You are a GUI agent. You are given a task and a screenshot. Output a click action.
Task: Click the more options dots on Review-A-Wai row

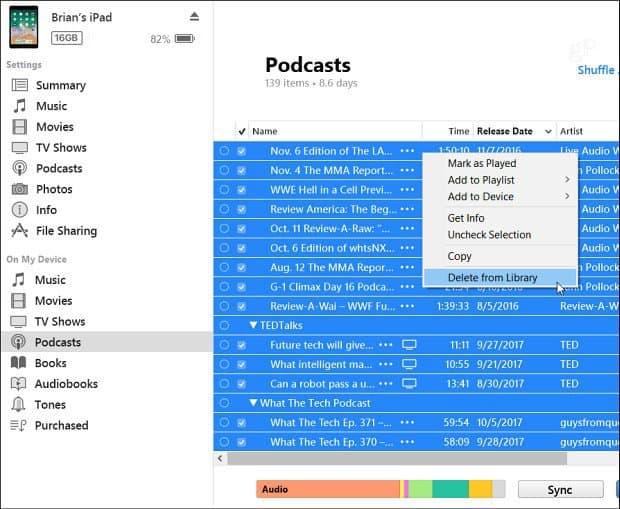point(406,307)
